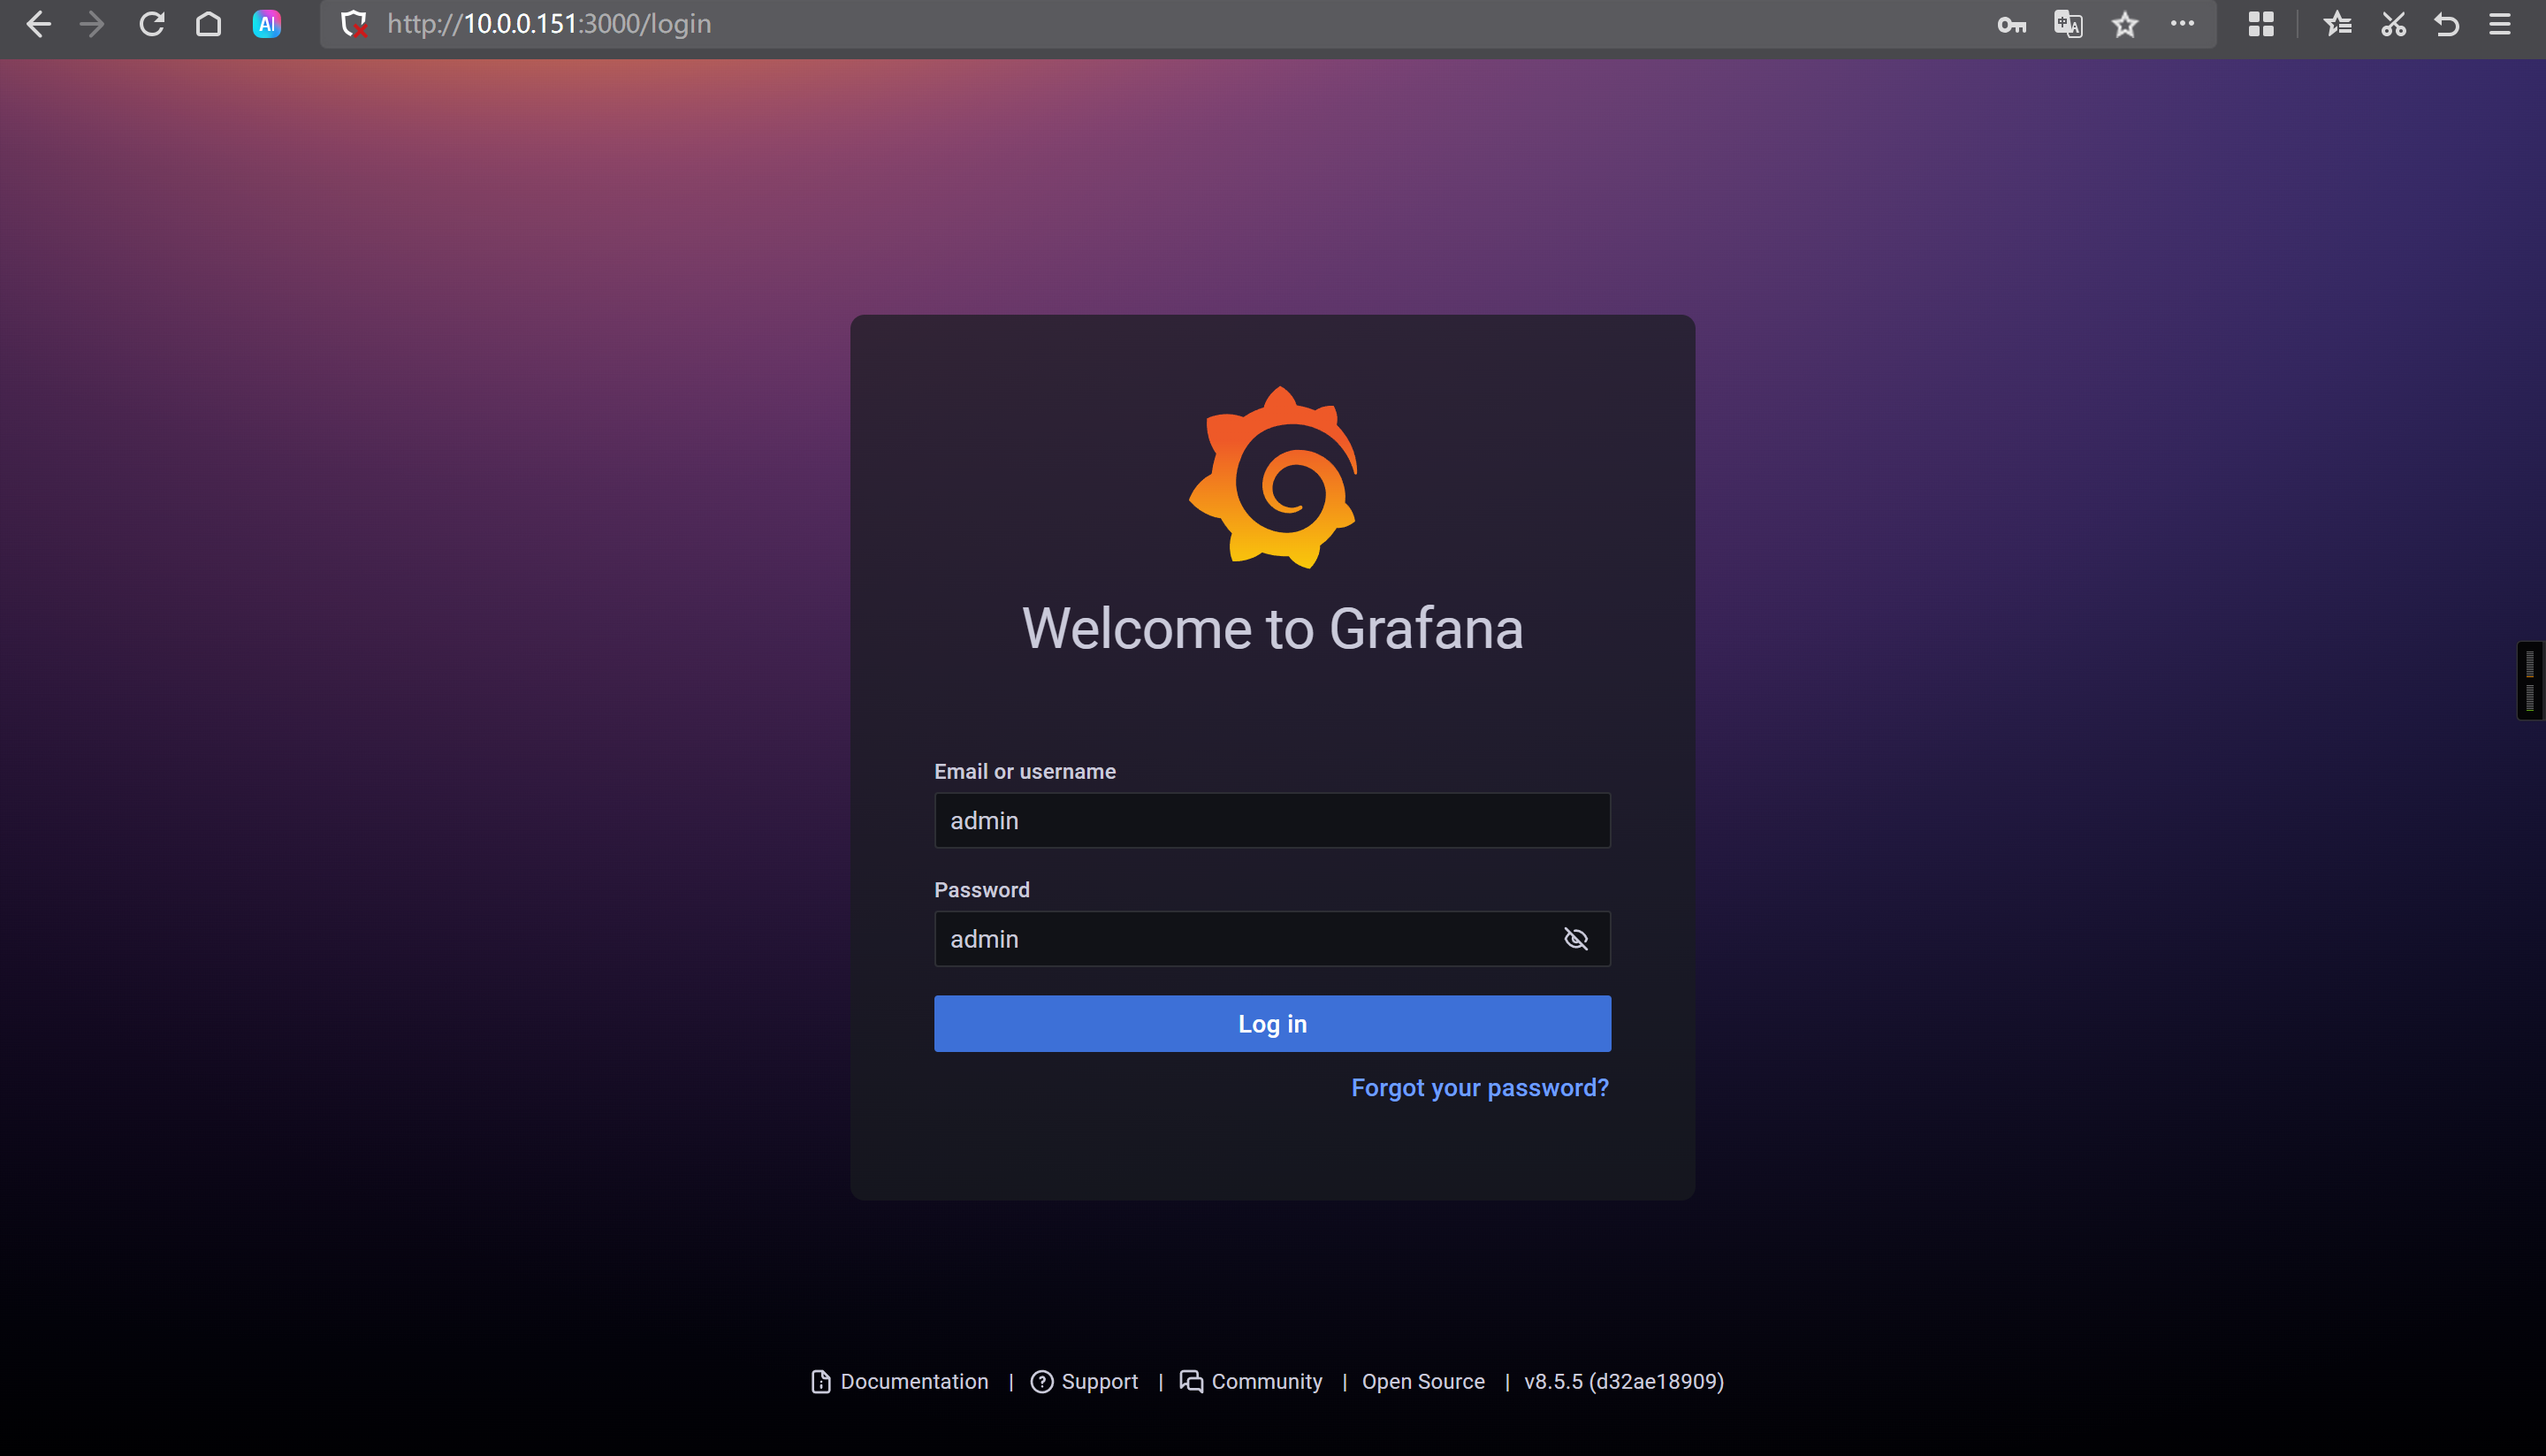The height and width of the screenshot is (1456, 2546).
Task: Go to browser home page icon
Action: [208, 24]
